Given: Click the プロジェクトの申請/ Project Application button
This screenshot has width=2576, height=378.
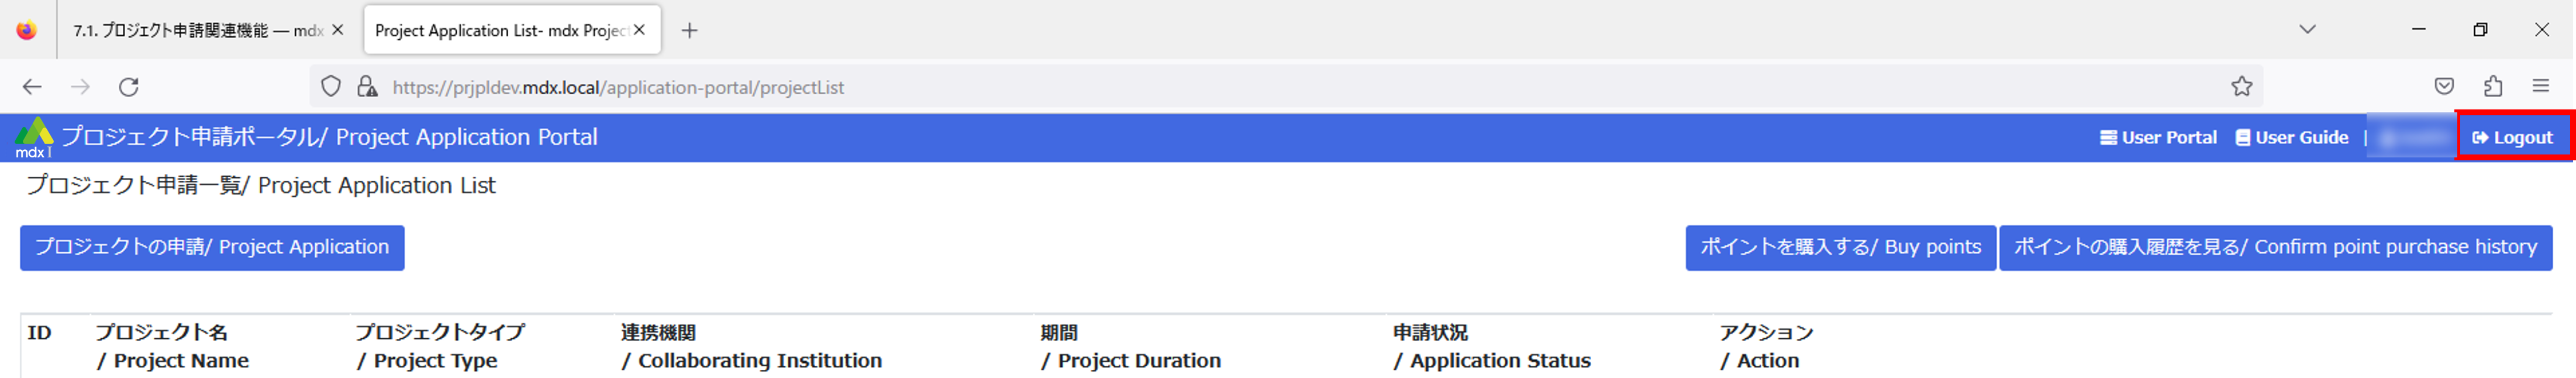Looking at the screenshot, I should pos(212,247).
